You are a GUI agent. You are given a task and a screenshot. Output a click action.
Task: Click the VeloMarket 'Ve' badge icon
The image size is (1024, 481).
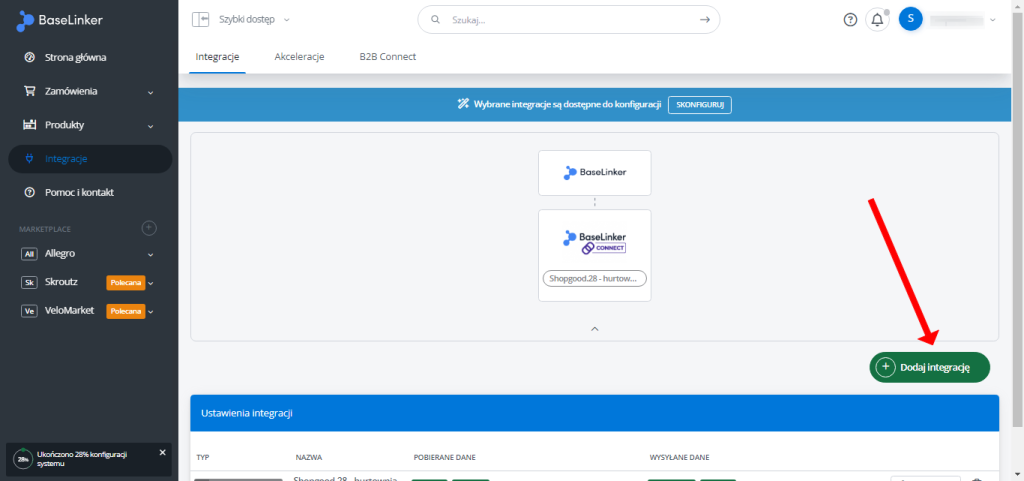pos(29,311)
